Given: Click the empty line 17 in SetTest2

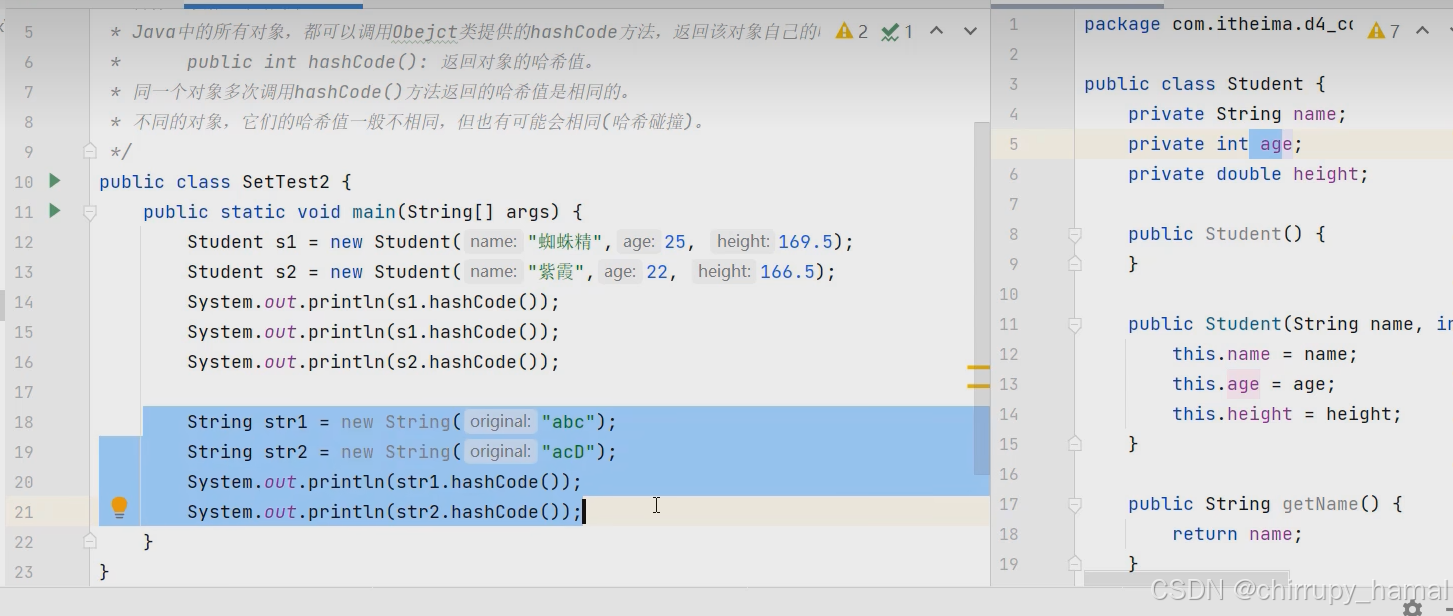Looking at the screenshot, I should (540, 392).
